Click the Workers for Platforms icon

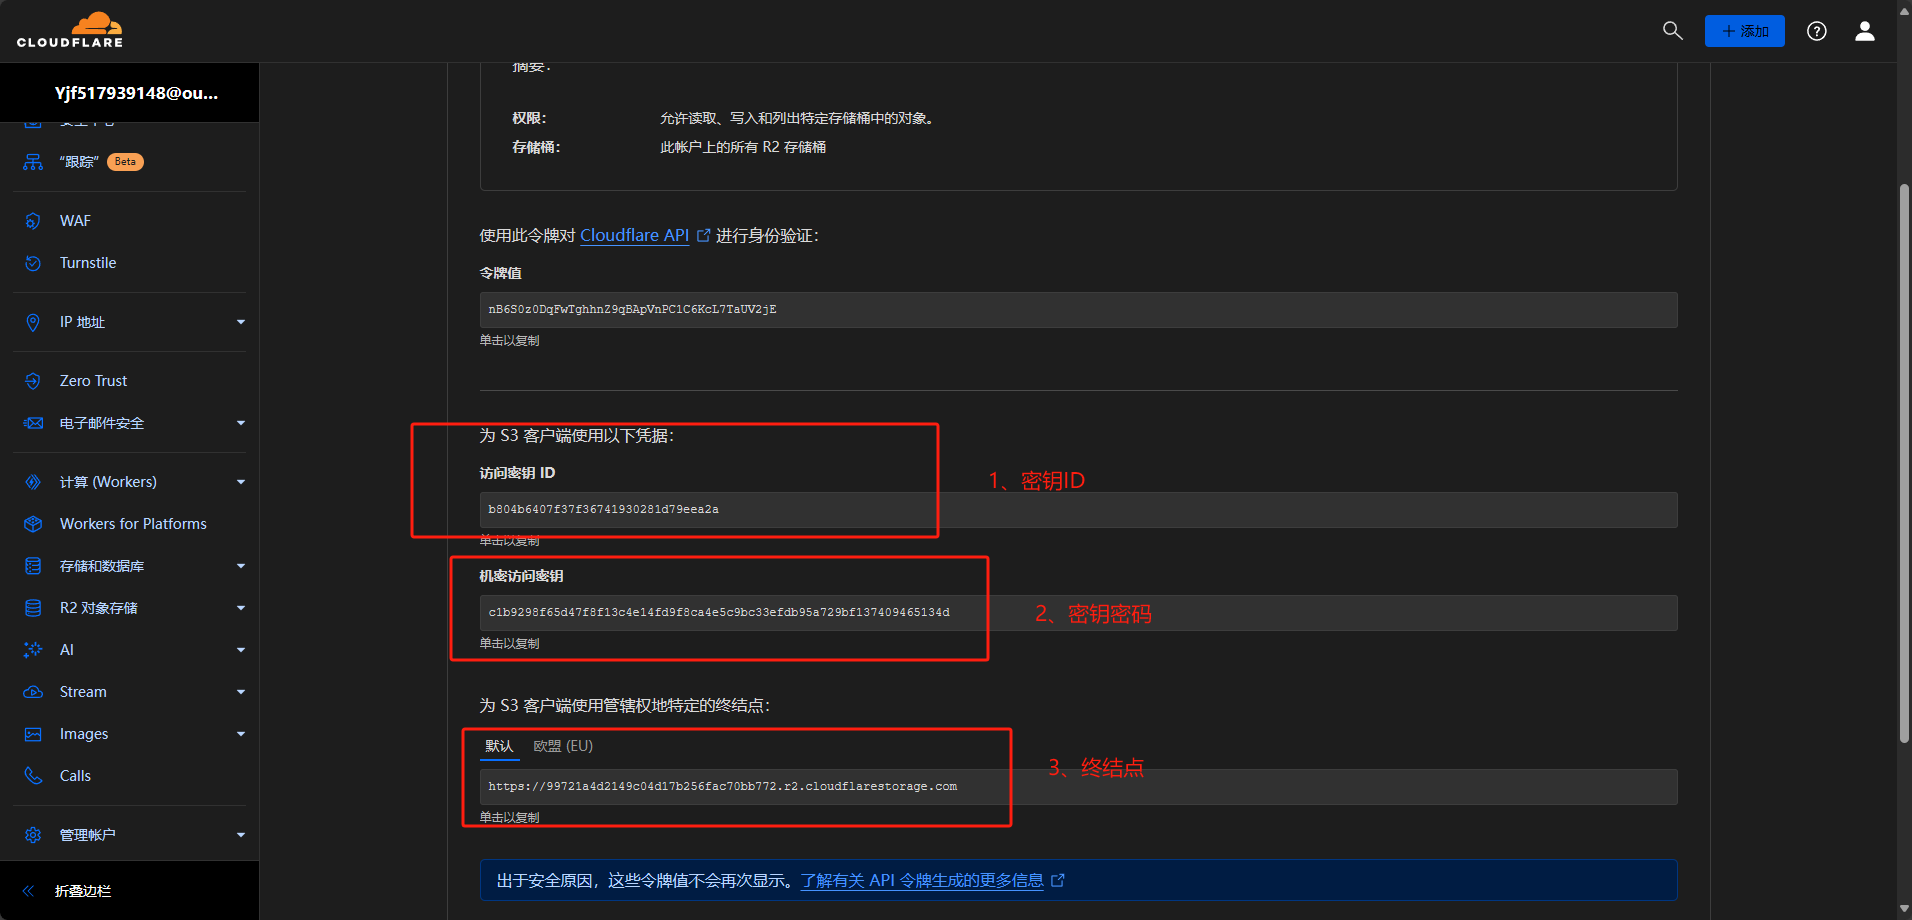(33, 524)
